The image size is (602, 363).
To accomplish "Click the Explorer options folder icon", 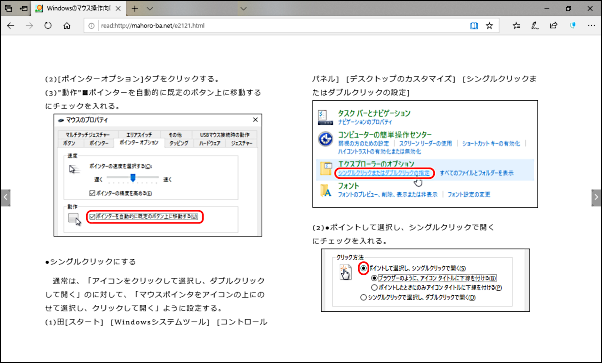I will [x=326, y=168].
